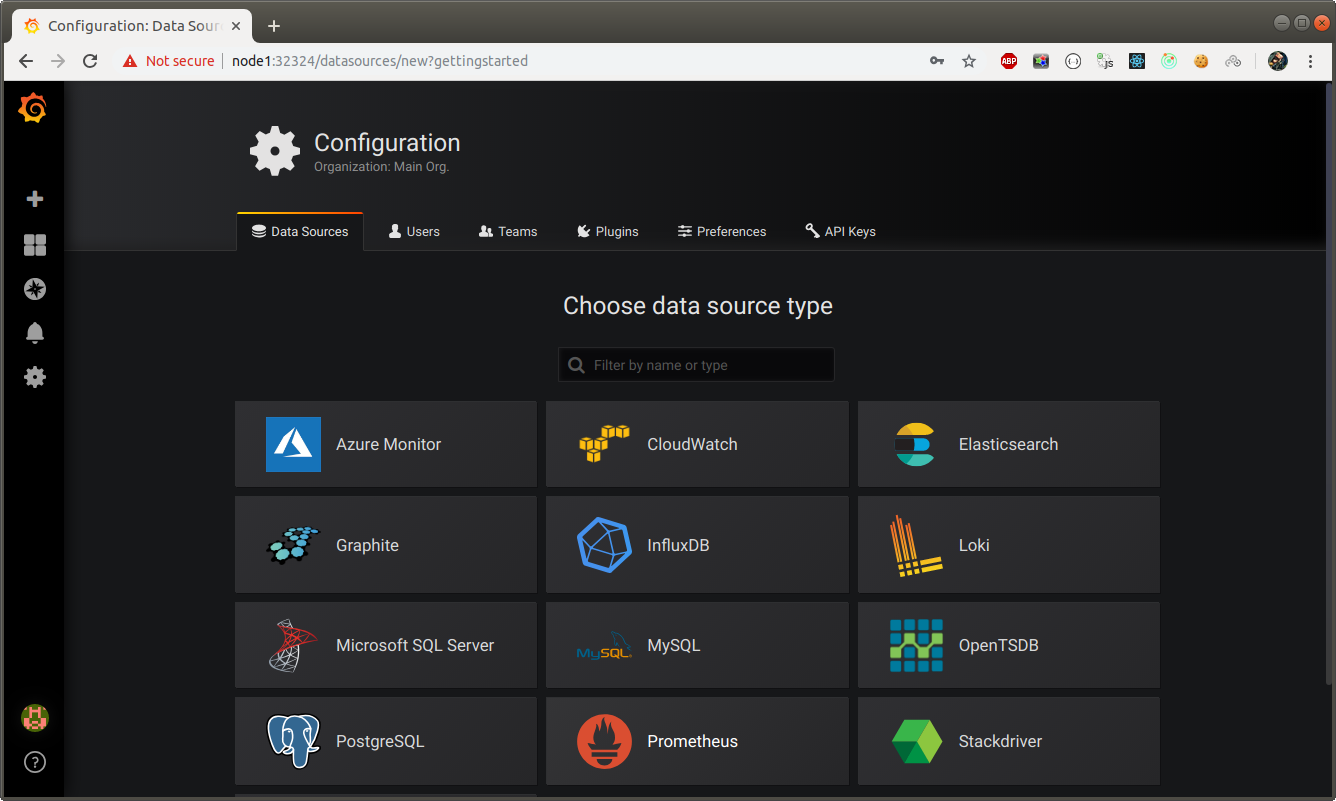Screen dimensions: 1336x801
Task: Select the OpenTSDB logo icon
Action: (916, 645)
